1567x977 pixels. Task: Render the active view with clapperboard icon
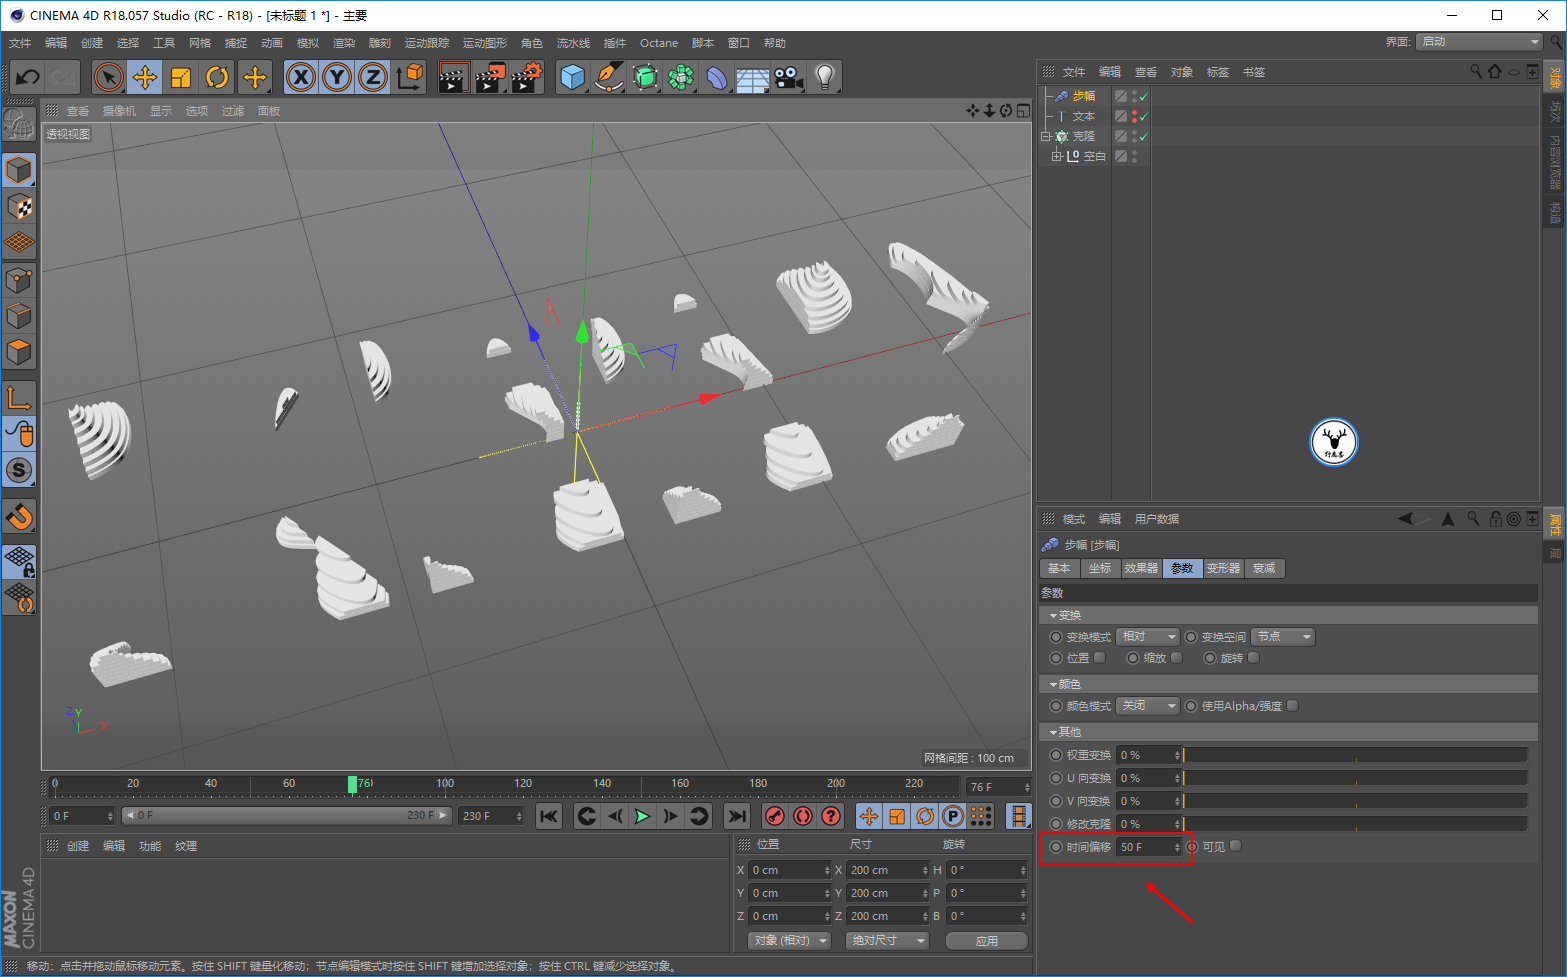453,77
